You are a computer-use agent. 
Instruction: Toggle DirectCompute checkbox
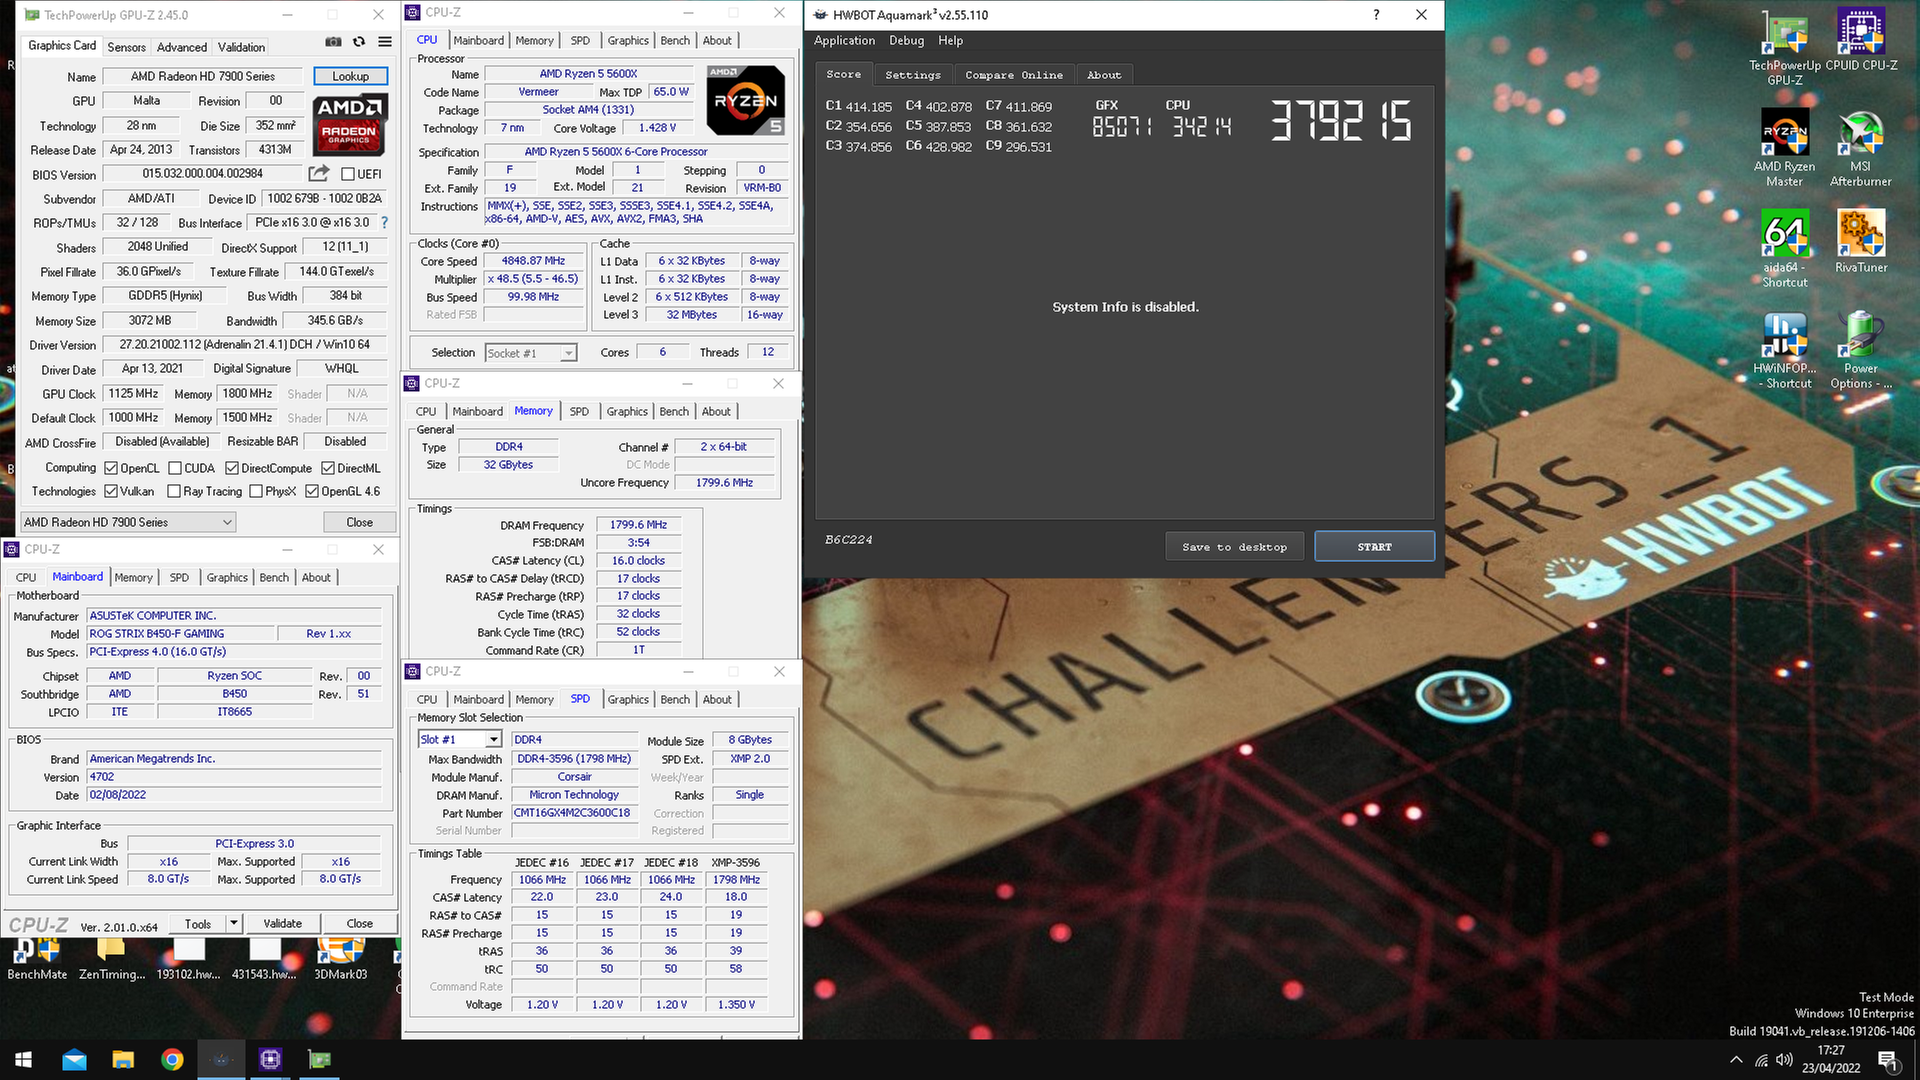[232, 468]
